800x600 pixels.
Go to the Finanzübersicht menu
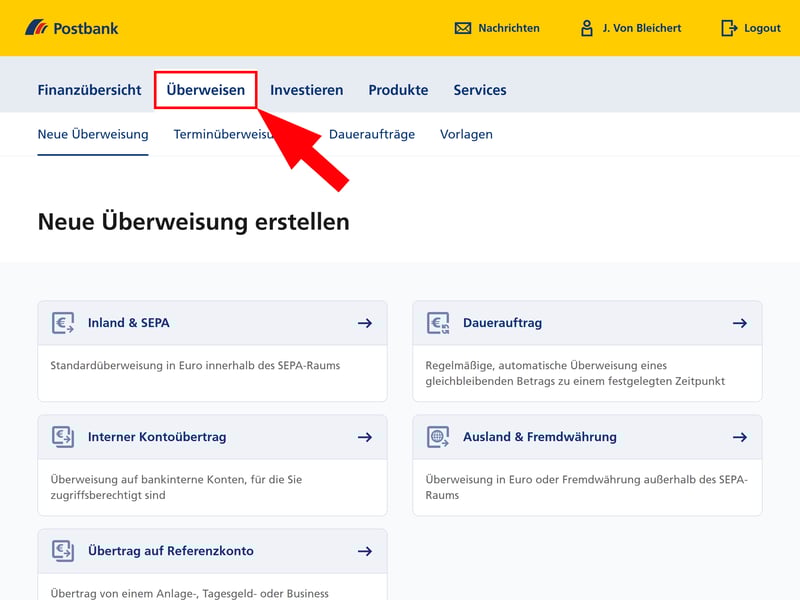click(89, 90)
